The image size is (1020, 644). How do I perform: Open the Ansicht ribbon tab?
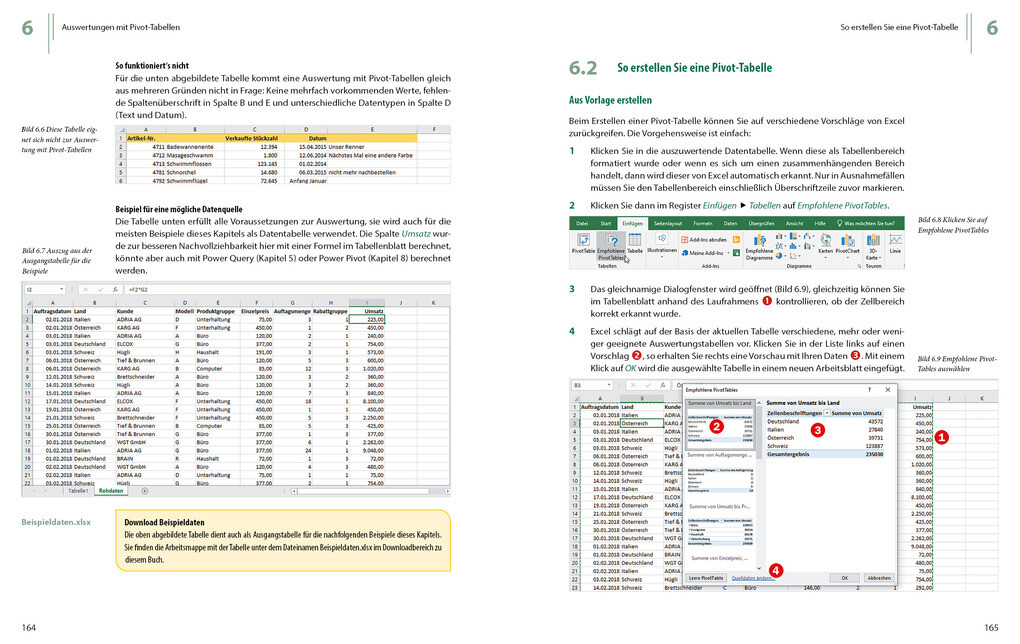pyautogui.click(x=794, y=223)
